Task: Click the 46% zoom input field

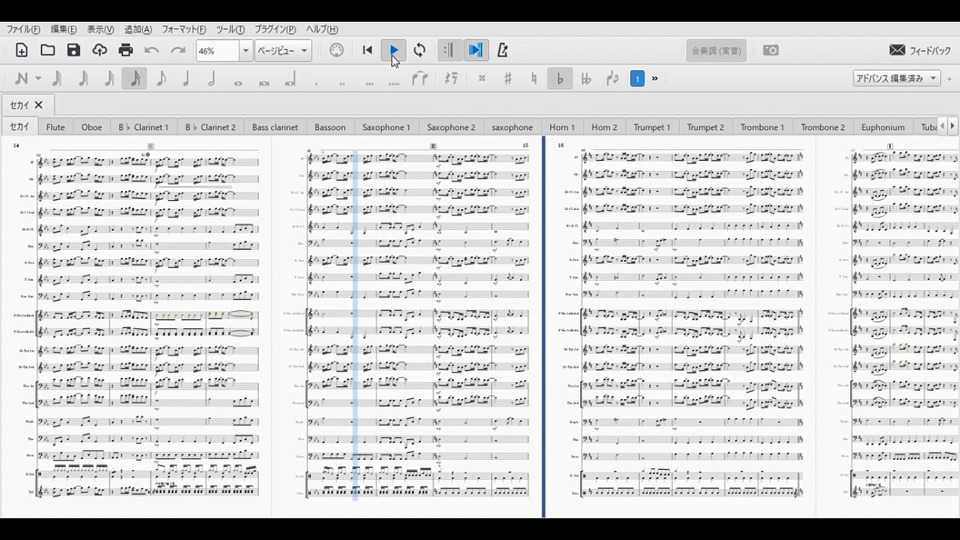Action: pyautogui.click(x=217, y=51)
